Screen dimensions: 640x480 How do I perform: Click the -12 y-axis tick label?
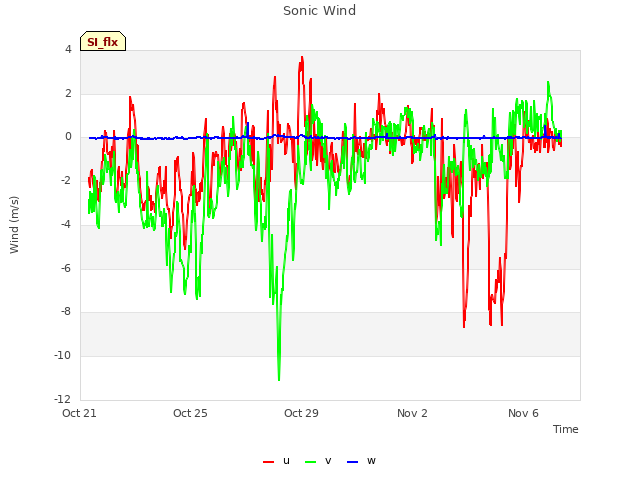(x=63, y=399)
